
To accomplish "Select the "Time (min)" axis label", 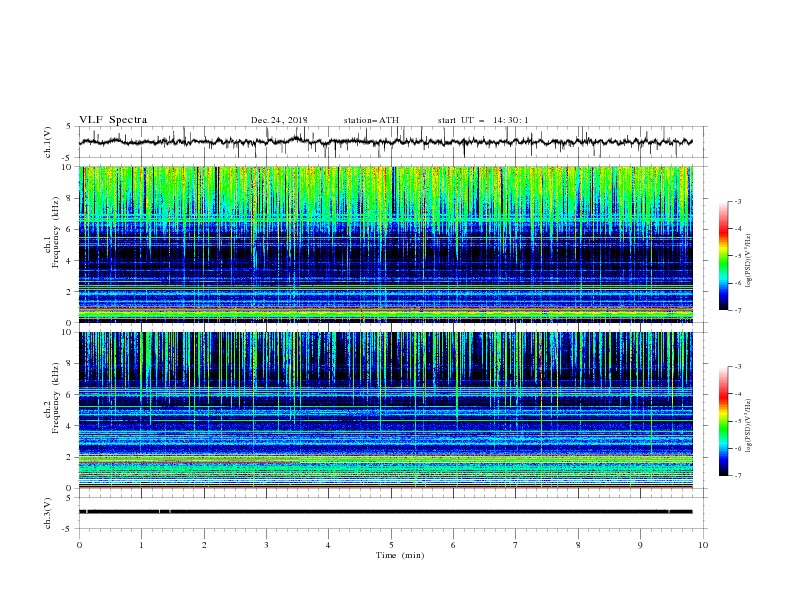I will 400,555.
